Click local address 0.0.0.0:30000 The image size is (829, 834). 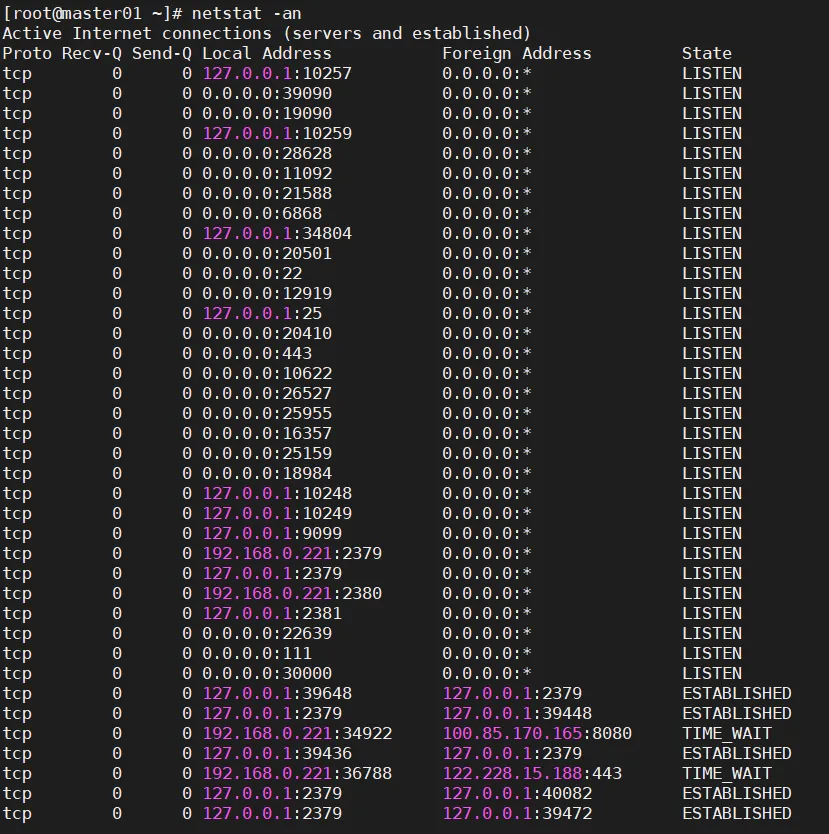click(267, 673)
